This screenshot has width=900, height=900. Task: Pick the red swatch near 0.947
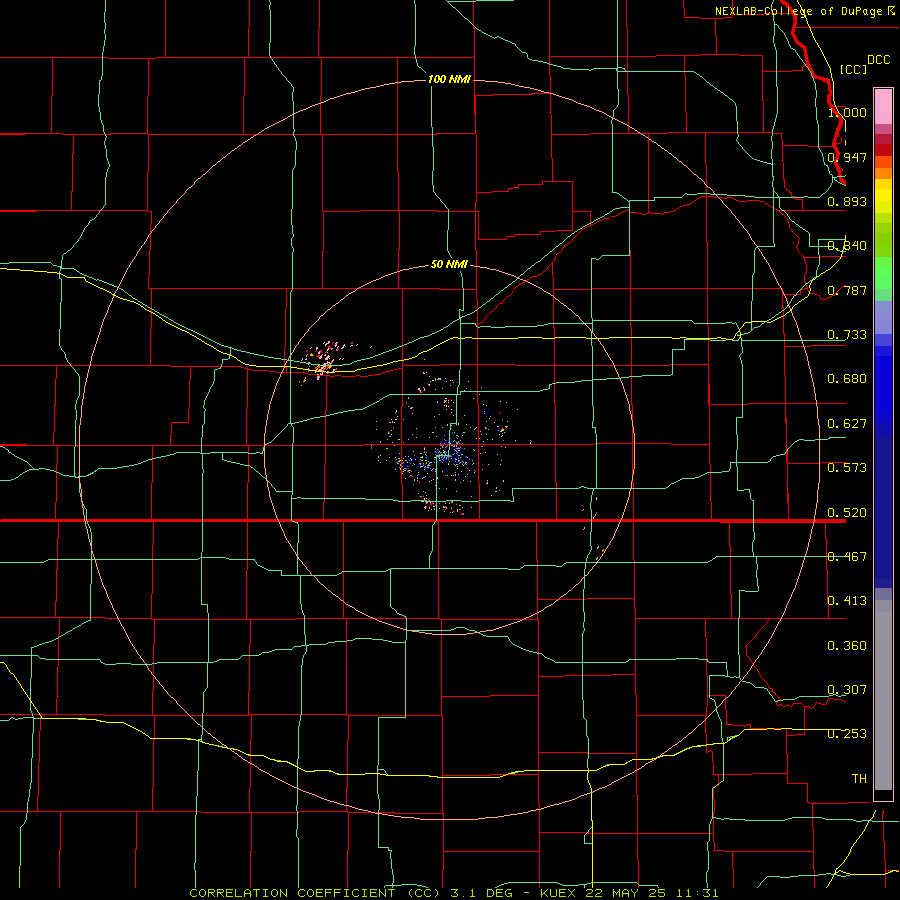click(883, 150)
